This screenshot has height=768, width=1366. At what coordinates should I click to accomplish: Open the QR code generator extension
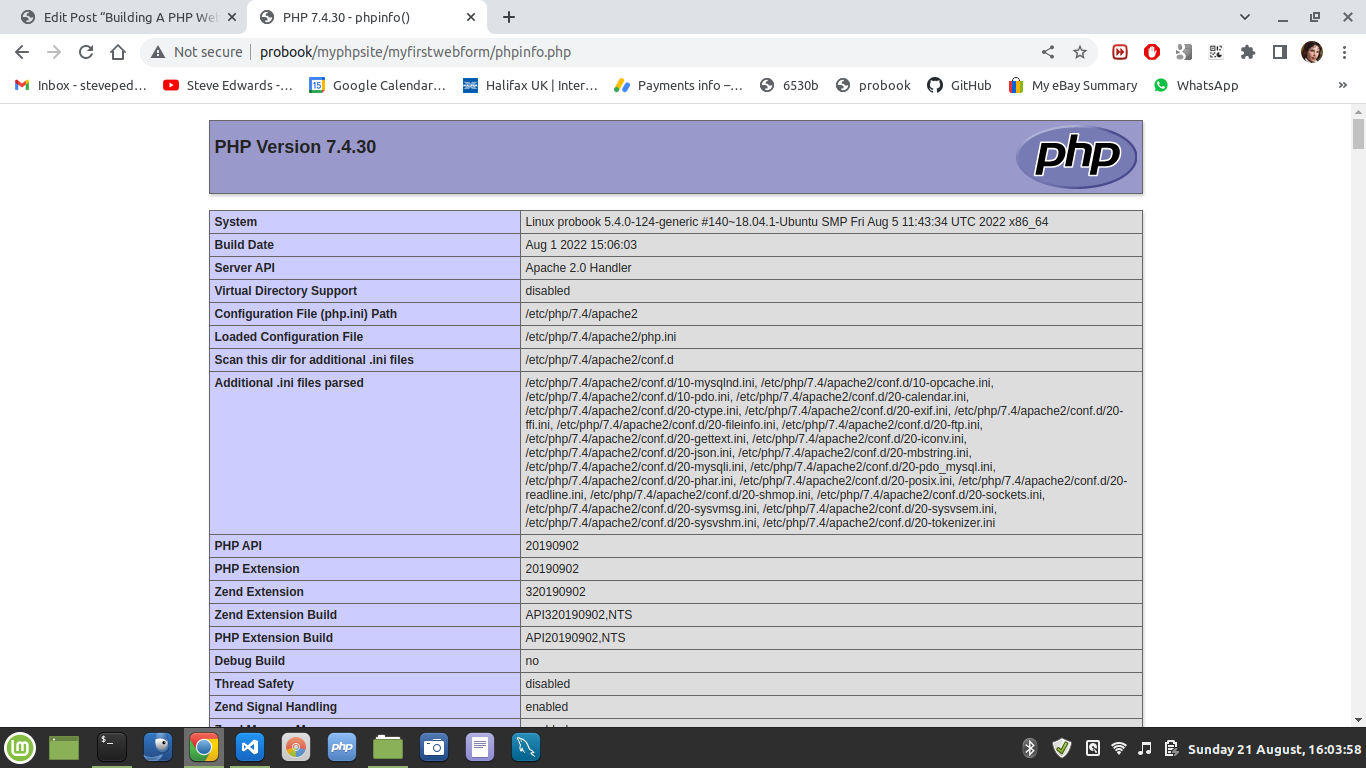point(1216,52)
